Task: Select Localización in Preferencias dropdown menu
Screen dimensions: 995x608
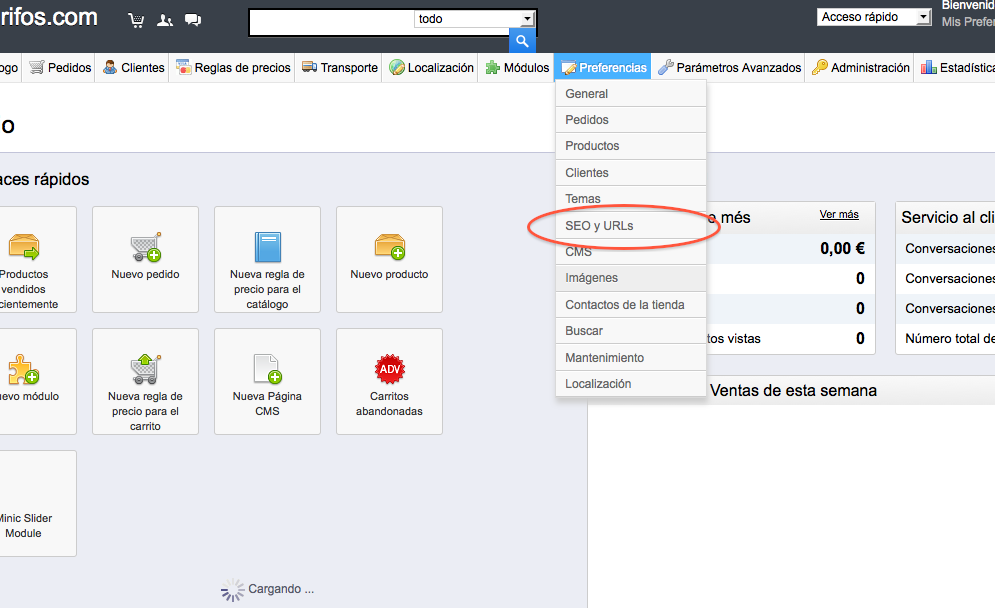Action: click(631, 383)
